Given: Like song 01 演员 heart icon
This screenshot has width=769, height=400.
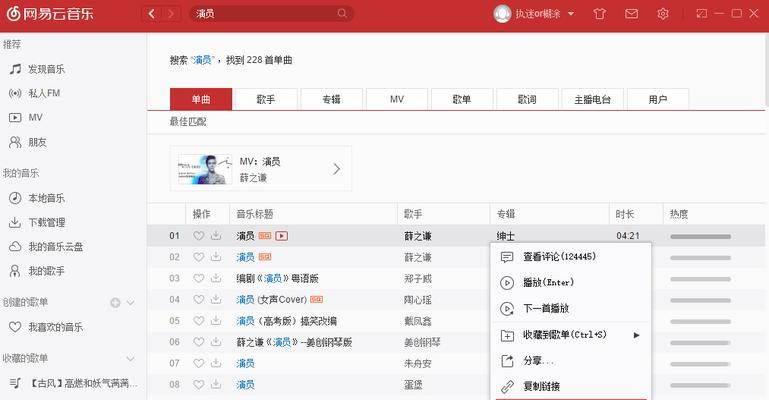Looking at the screenshot, I should tap(198, 236).
